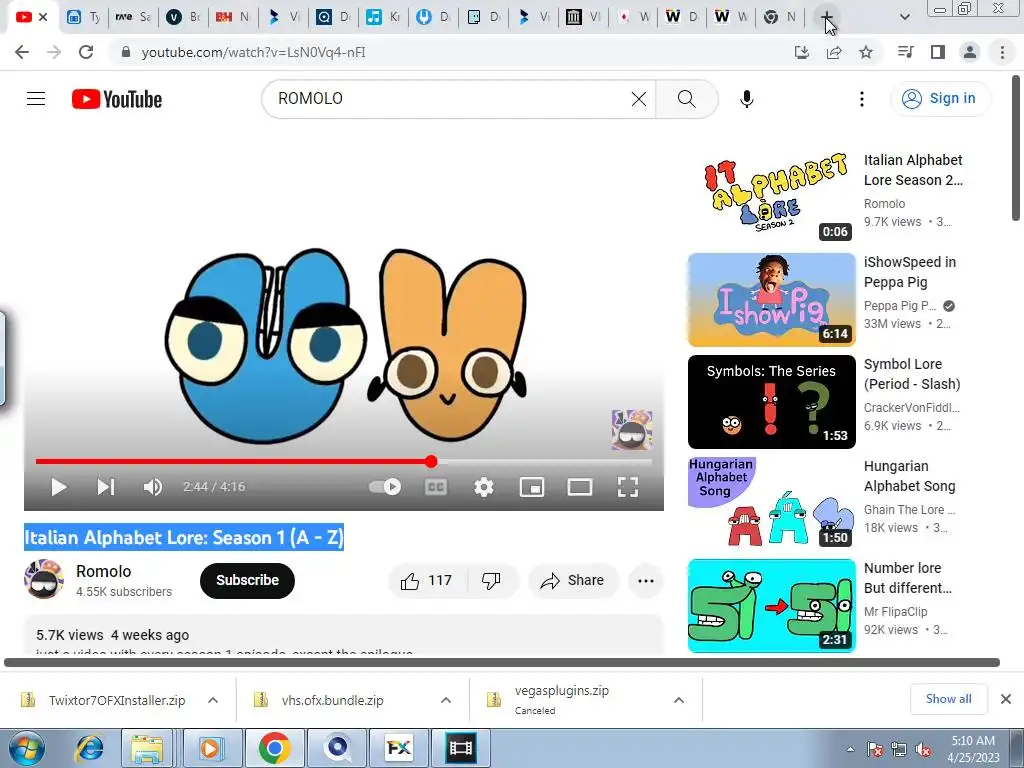The width and height of the screenshot is (1024, 768).
Task: Clear the search text with X
Action: [x=639, y=99]
